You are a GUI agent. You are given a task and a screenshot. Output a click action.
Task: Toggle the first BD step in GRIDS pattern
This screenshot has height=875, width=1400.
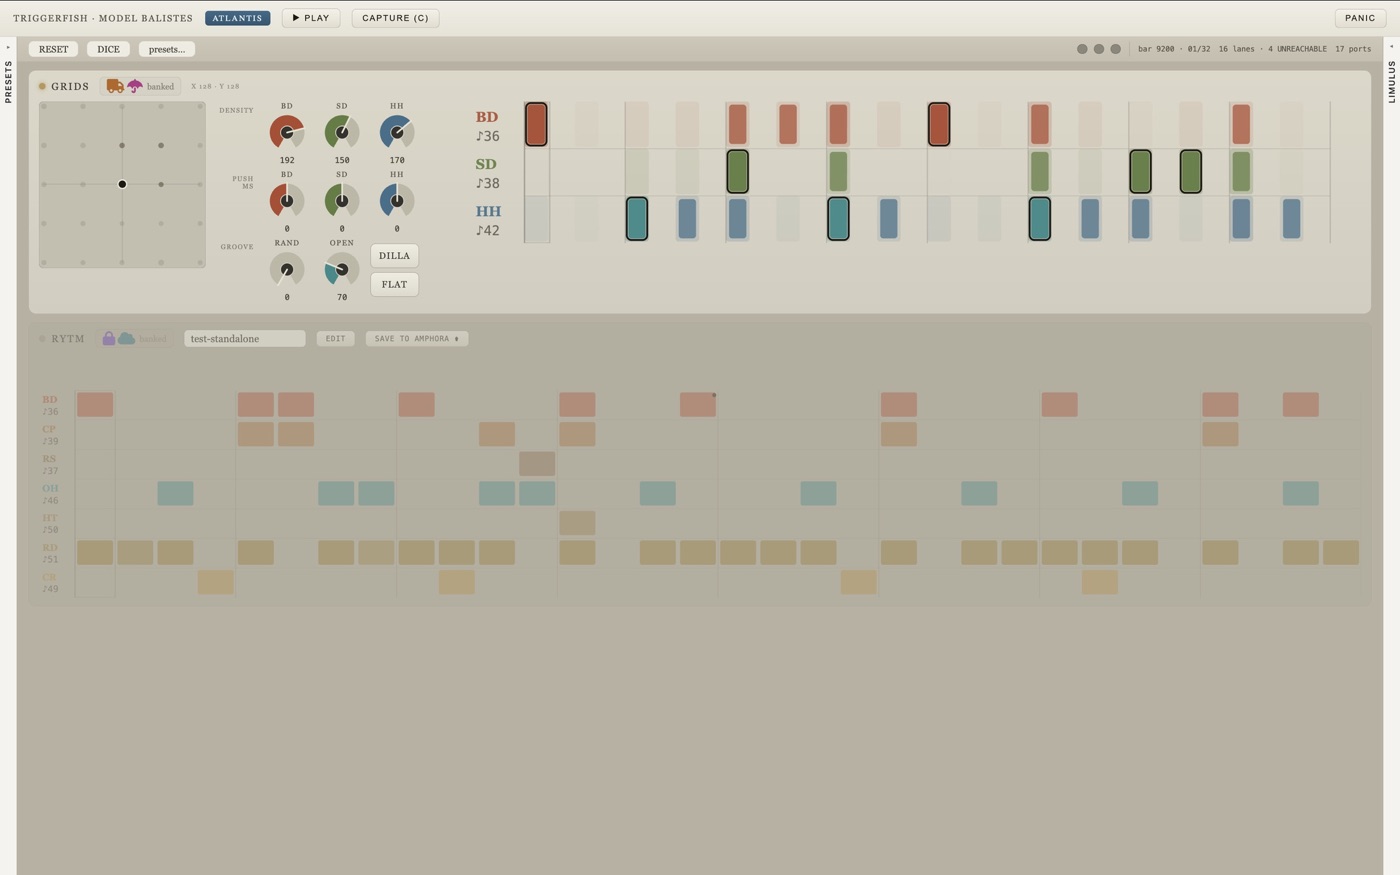point(536,124)
